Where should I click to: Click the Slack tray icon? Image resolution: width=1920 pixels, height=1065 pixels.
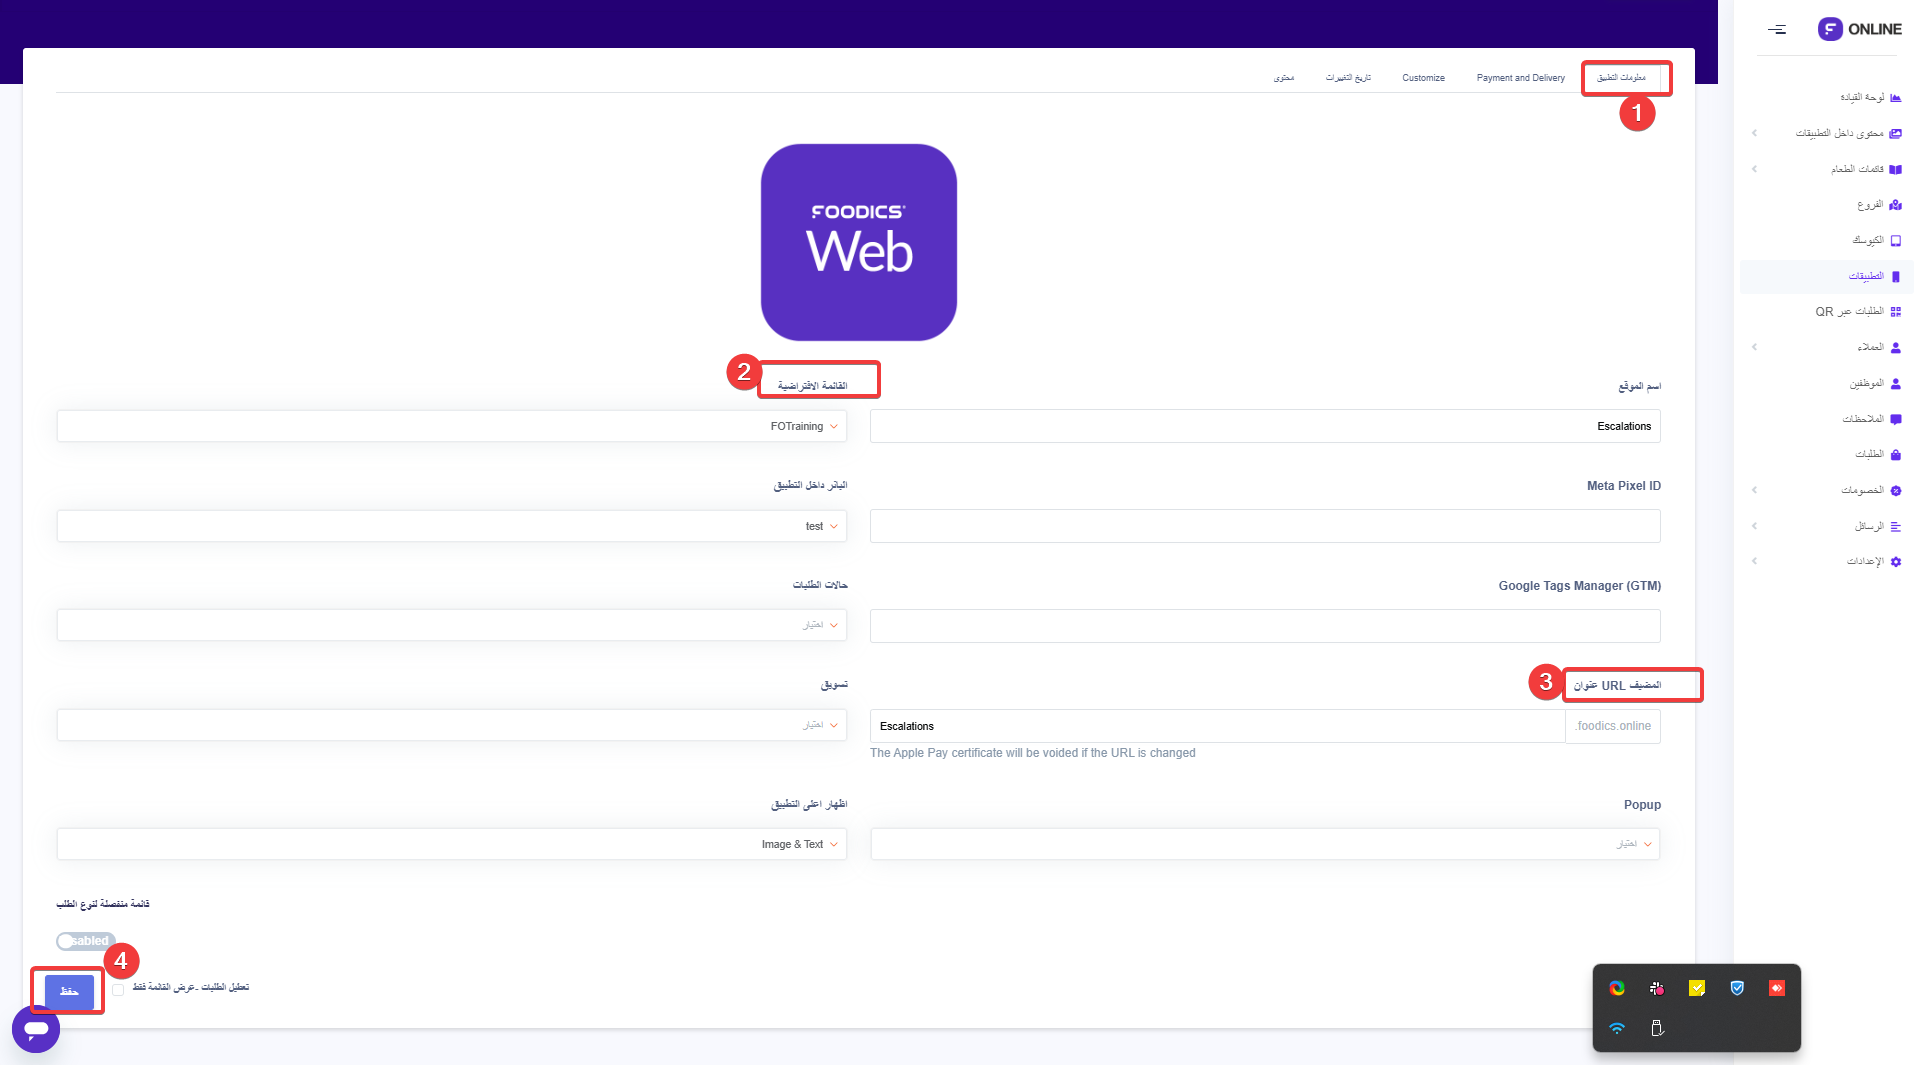click(x=1657, y=988)
